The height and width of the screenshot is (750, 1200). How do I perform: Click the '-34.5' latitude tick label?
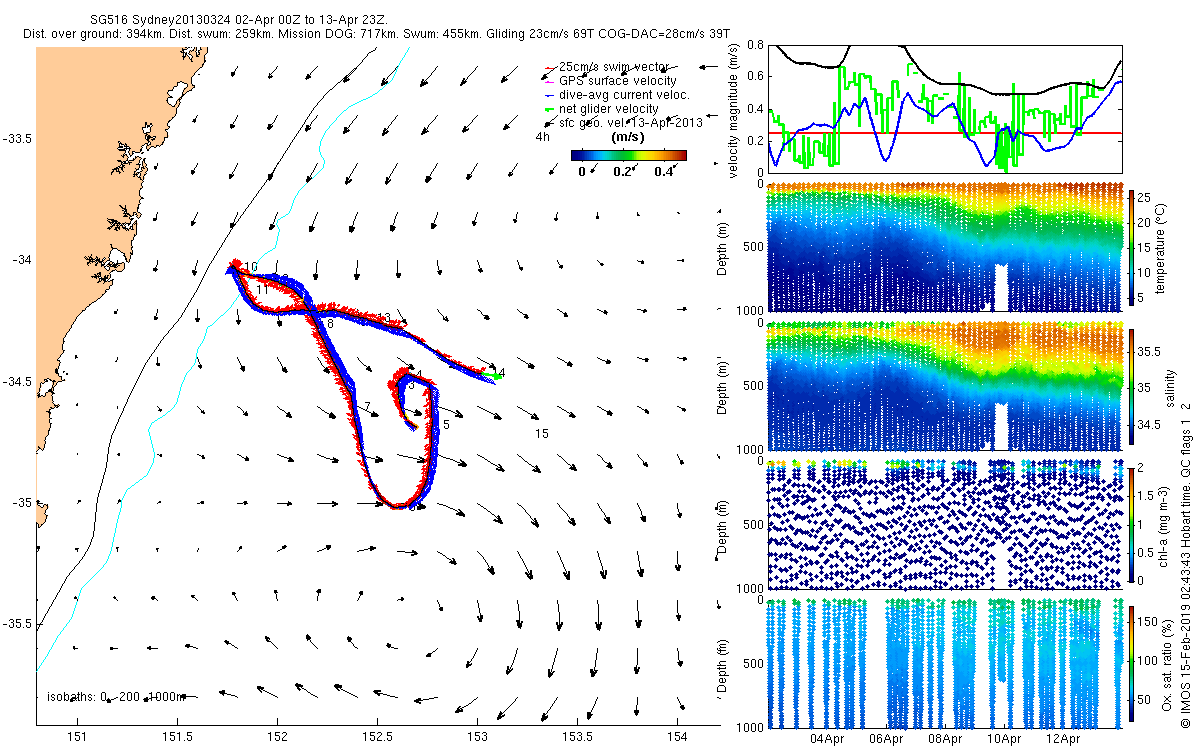click(17, 381)
